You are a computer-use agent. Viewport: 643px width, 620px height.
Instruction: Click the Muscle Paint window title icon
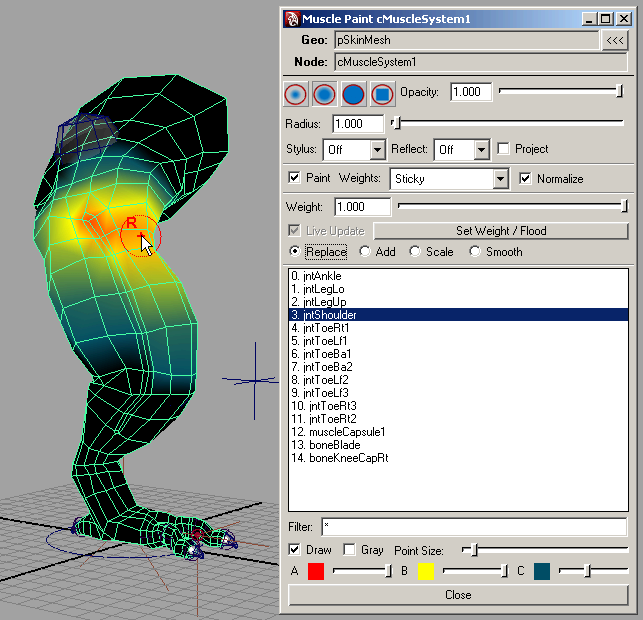pyautogui.click(x=291, y=19)
